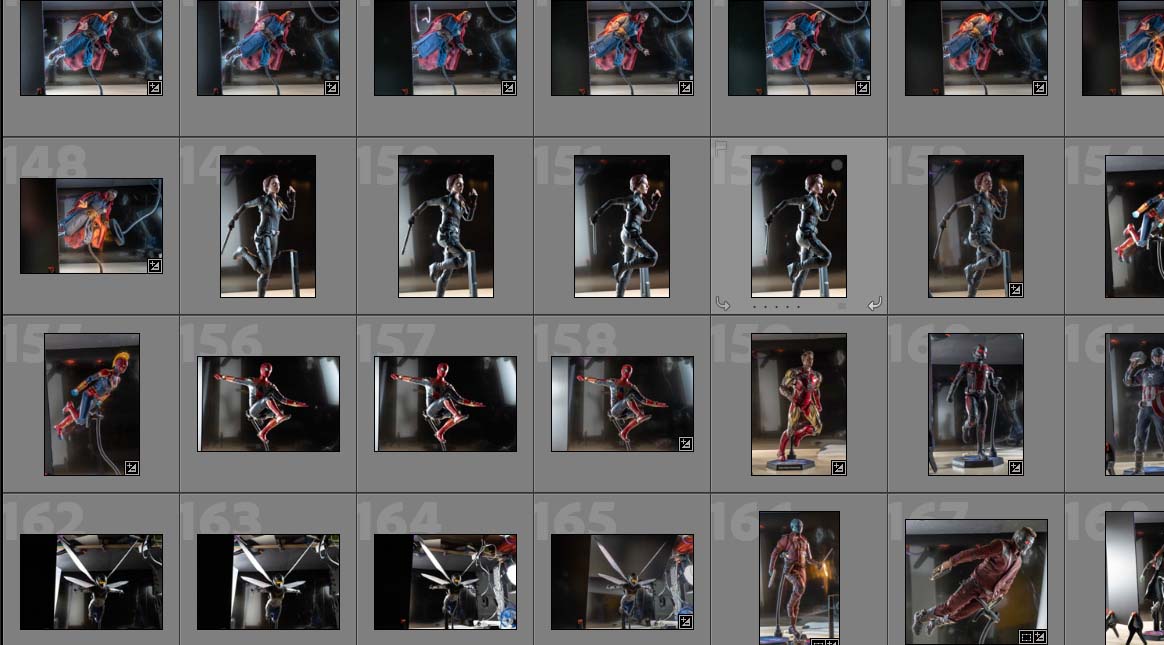Select Spider-Man thumbnail 156

(x=269, y=404)
